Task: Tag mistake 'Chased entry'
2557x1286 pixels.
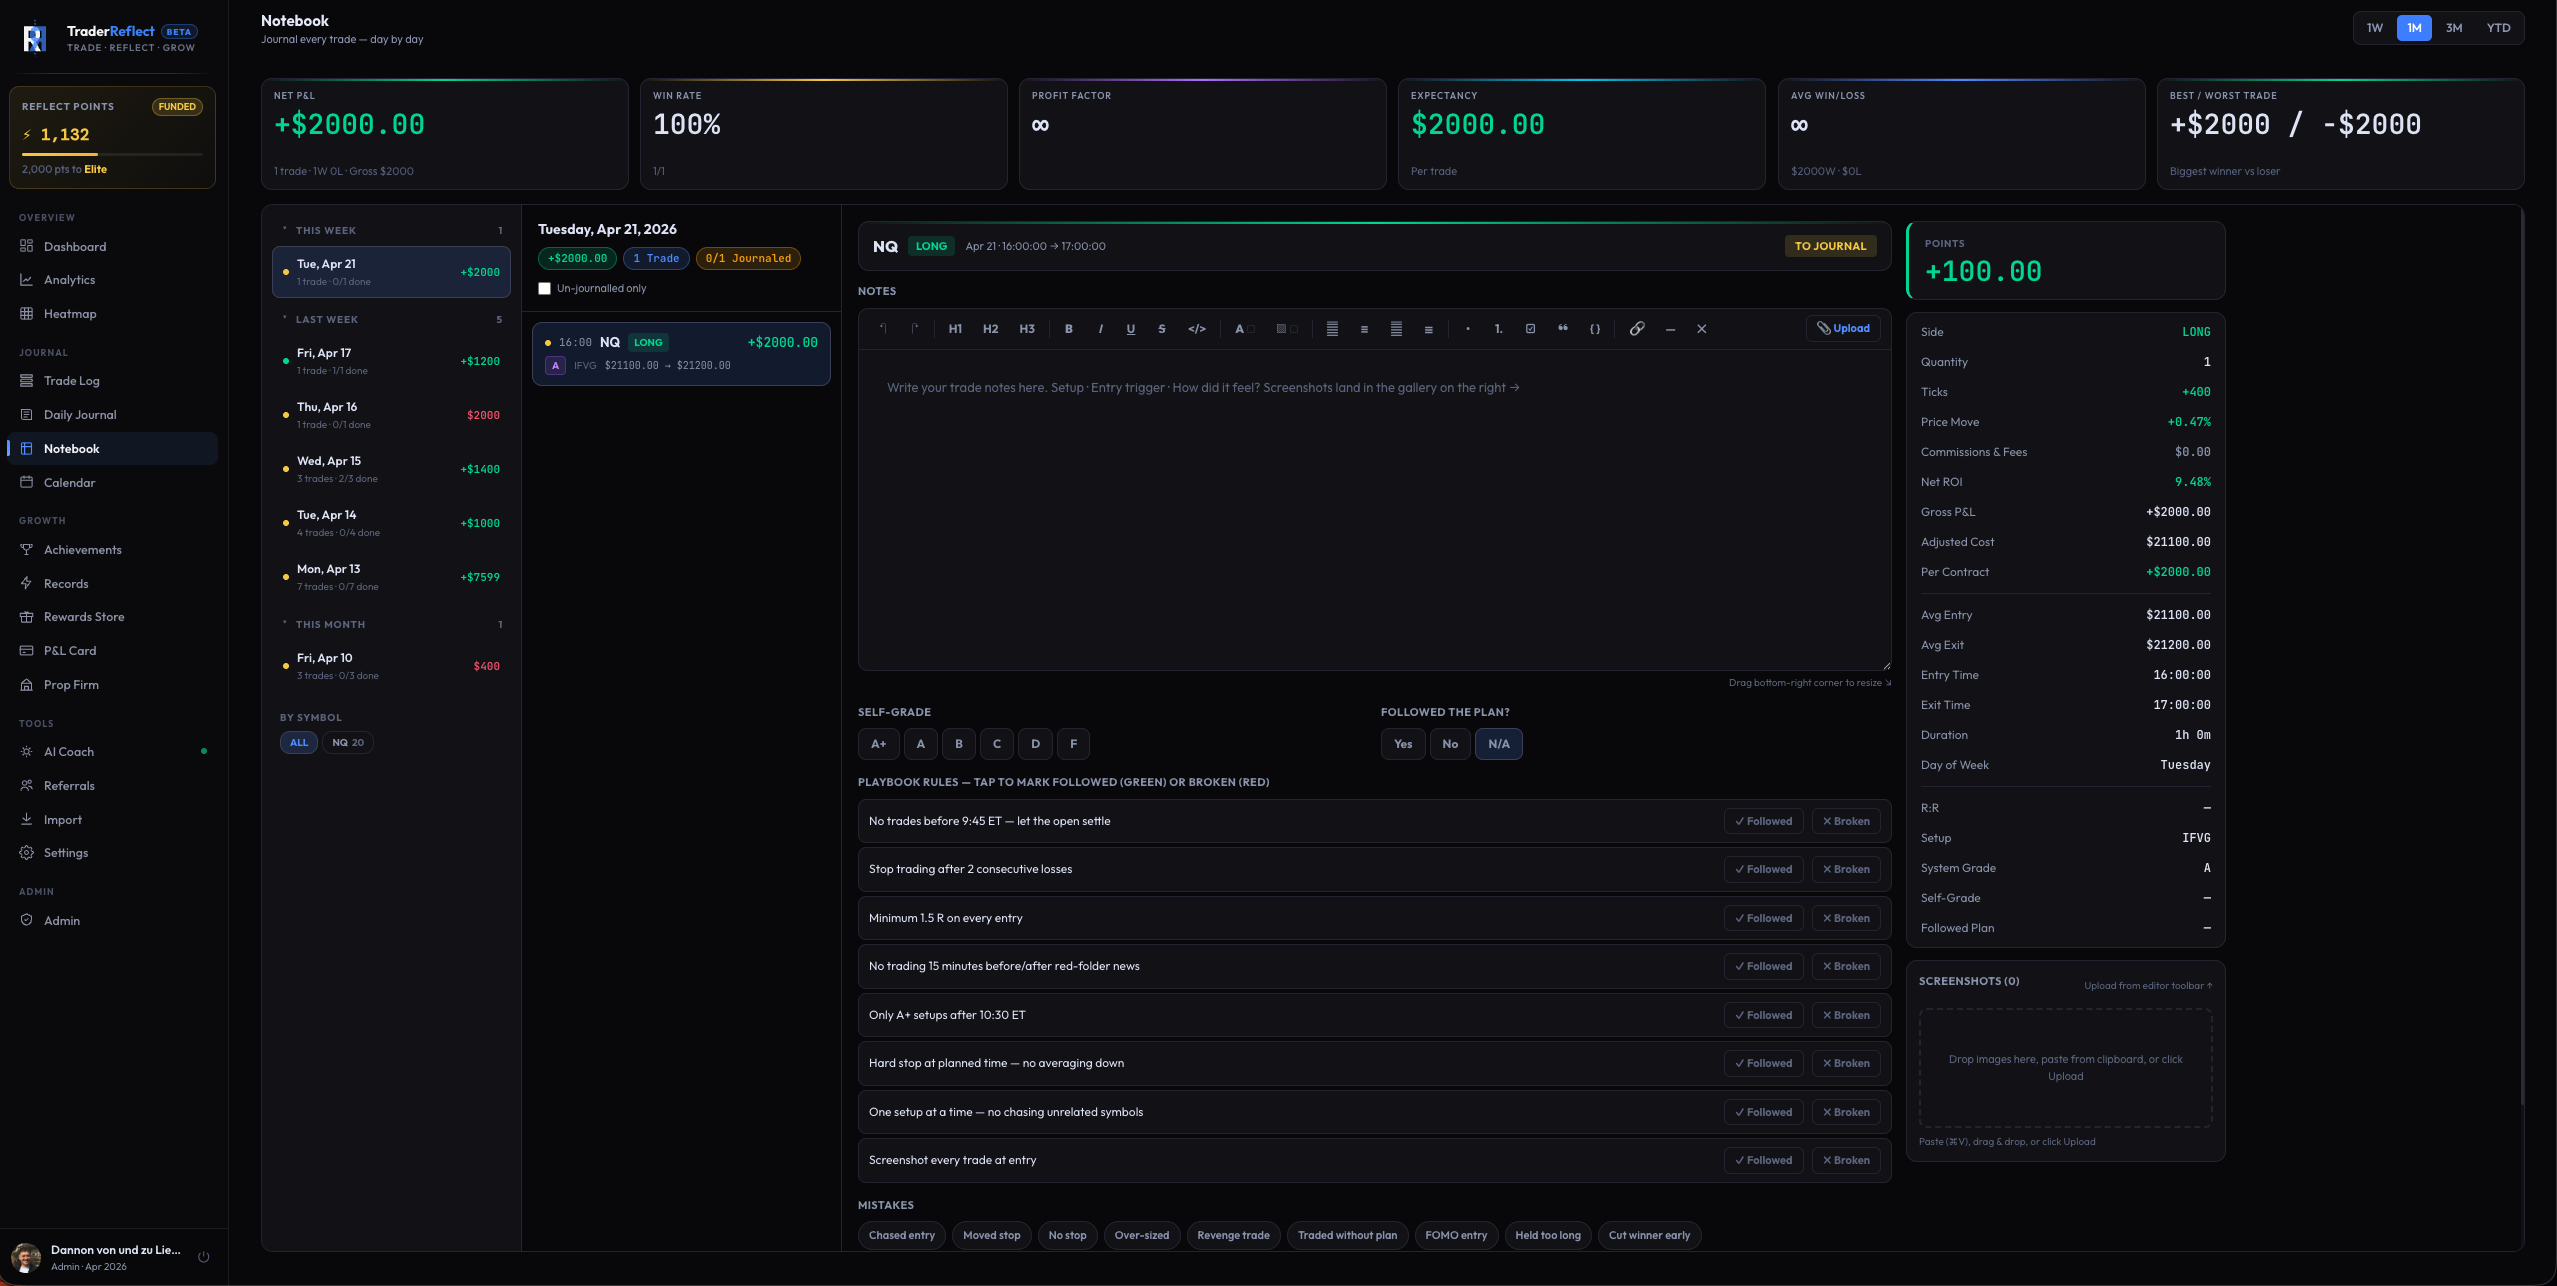Action: coord(902,1236)
